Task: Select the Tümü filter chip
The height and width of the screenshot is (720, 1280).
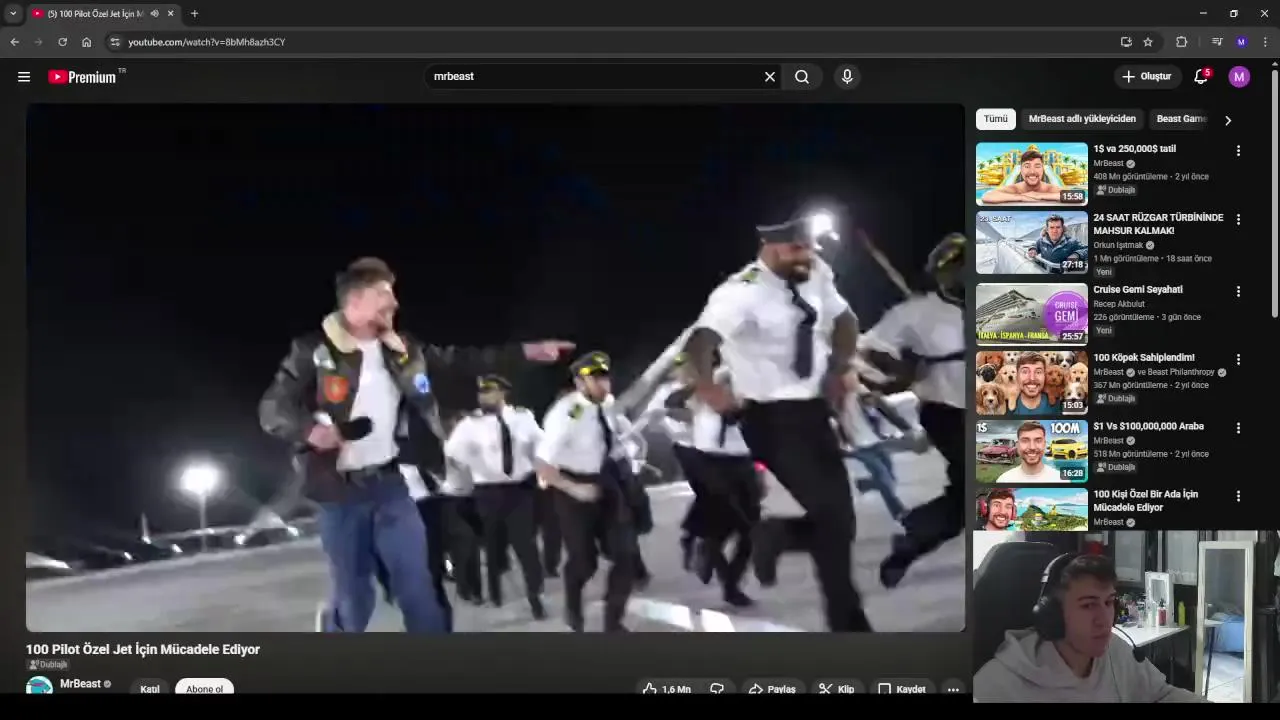Action: 996,119
